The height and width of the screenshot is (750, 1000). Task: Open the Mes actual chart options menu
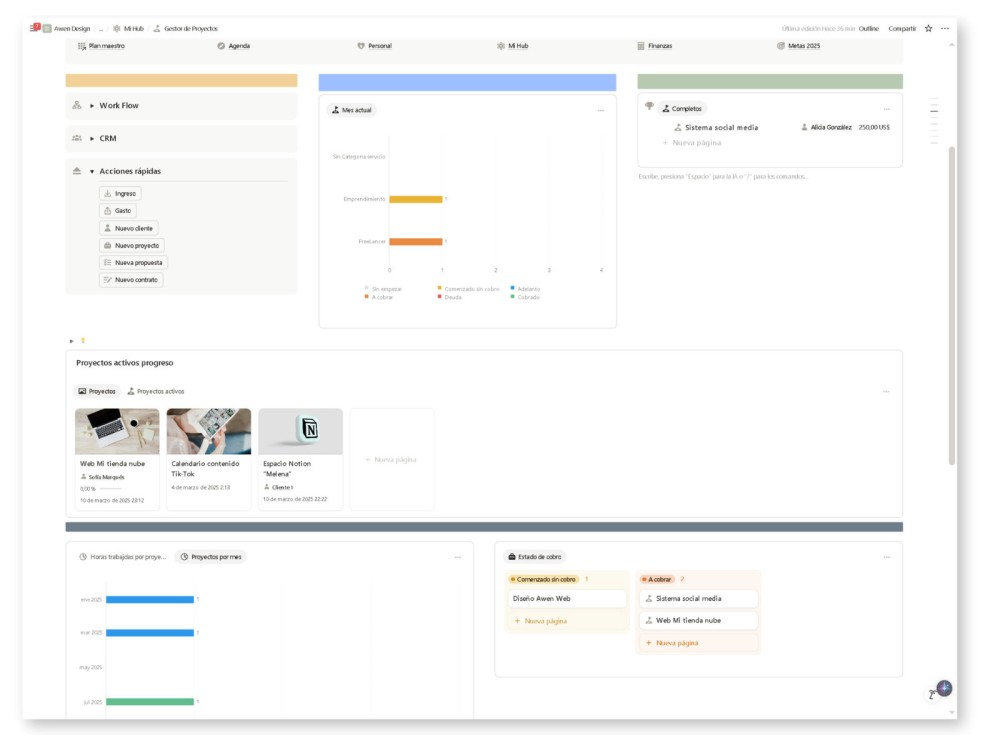click(601, 110)
